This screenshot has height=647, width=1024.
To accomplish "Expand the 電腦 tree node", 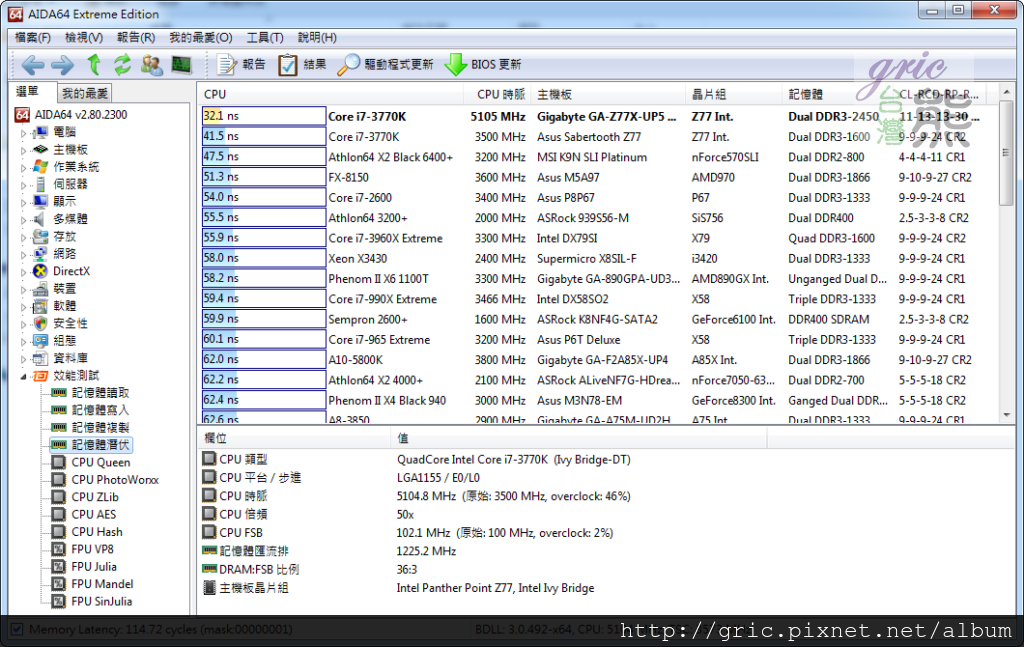I will (x=24, y=133).
